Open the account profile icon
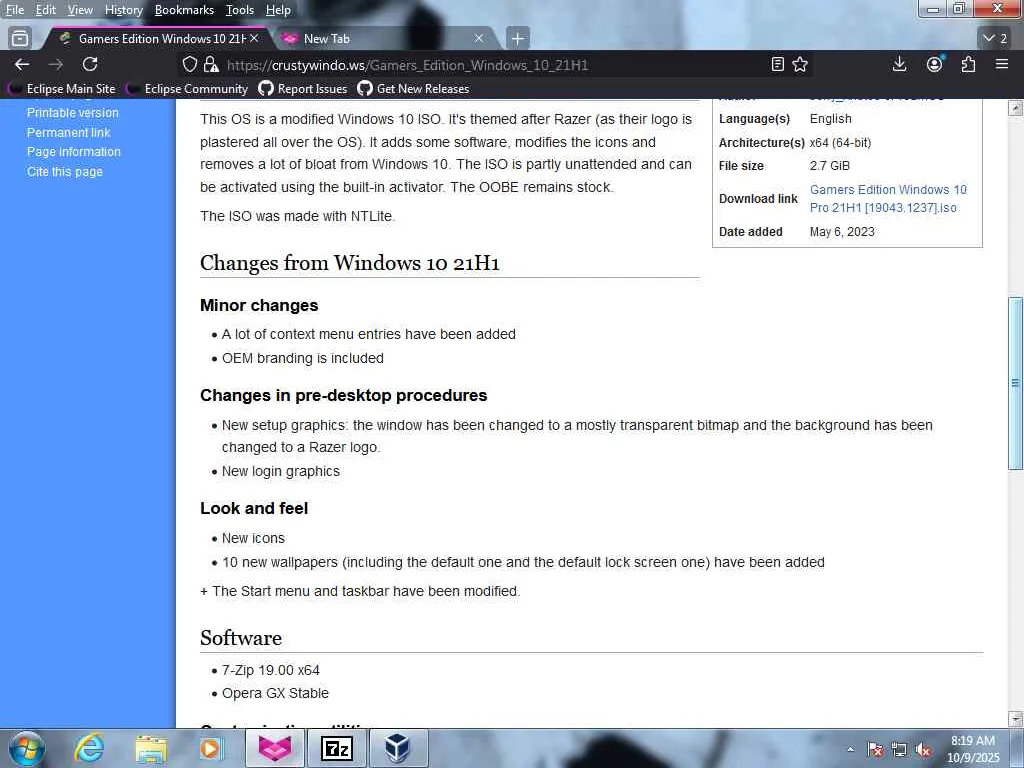This screenshot has height=768, width=1024. pos(935,64)
